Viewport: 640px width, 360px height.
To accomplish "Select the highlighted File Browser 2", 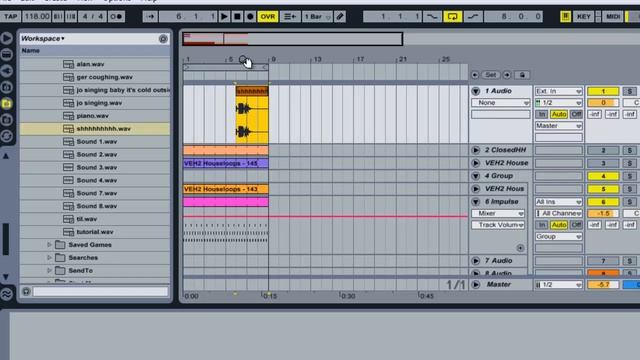I will (7, 103).
